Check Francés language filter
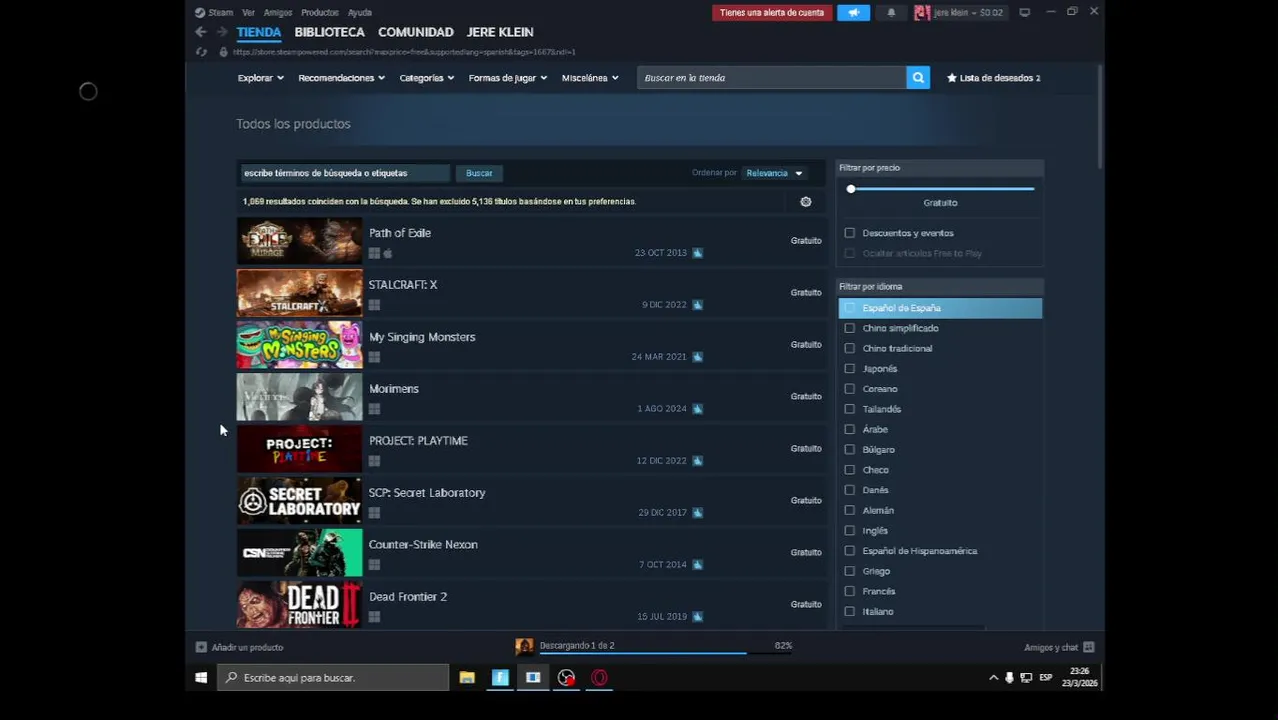 click(x=850, y=591)
